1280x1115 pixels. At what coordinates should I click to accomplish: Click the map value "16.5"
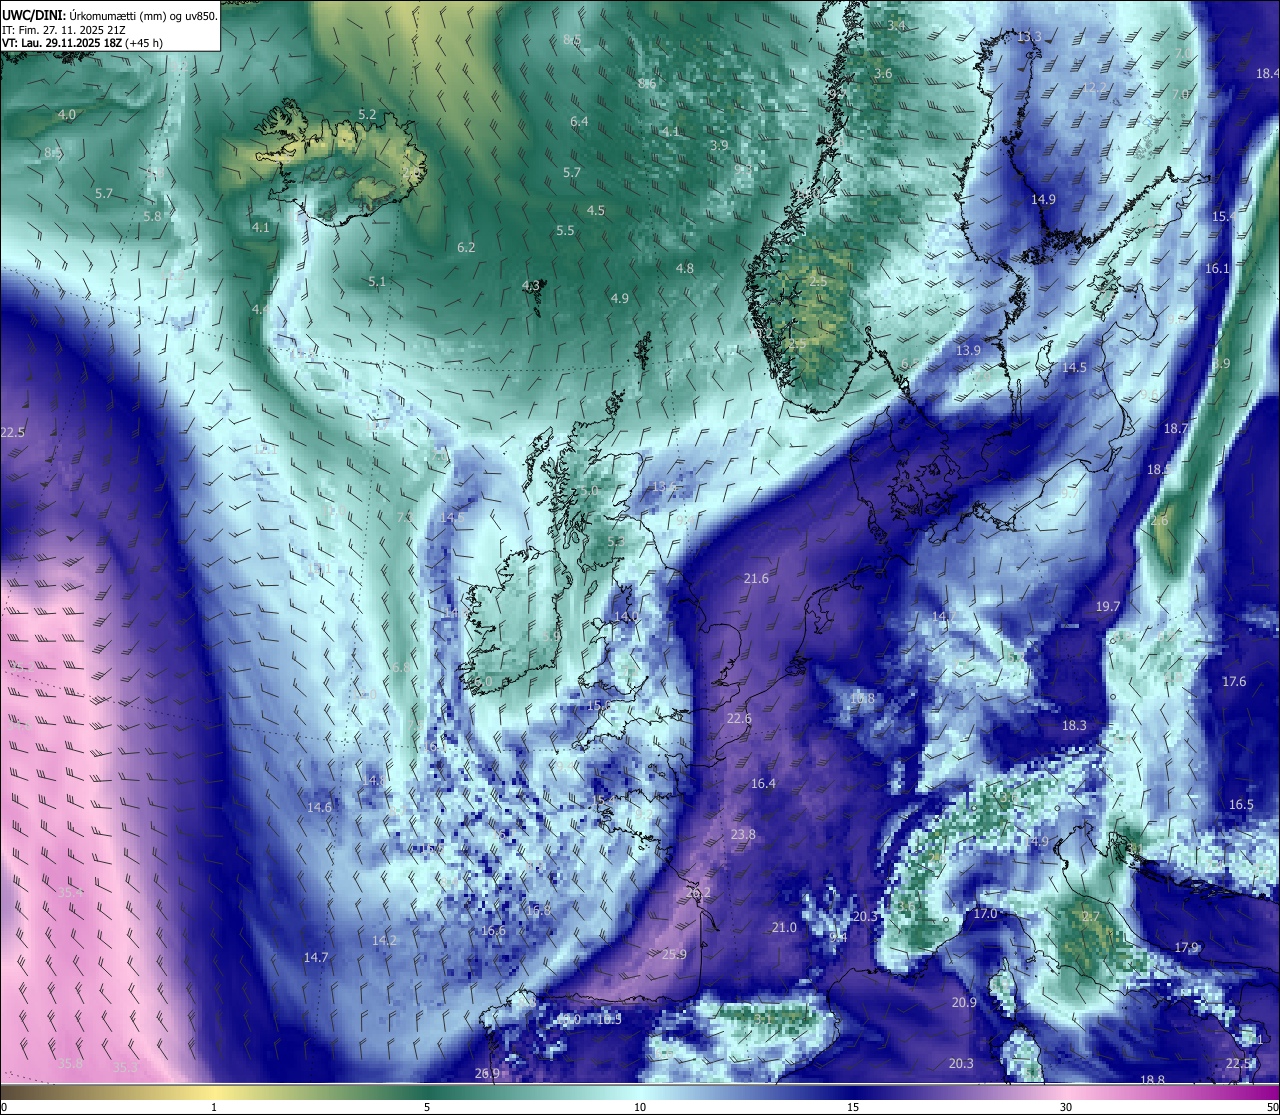[1241, 805]
